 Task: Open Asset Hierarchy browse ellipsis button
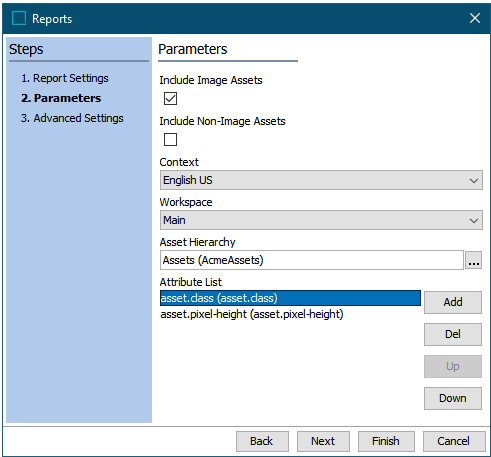click(474, 260)
